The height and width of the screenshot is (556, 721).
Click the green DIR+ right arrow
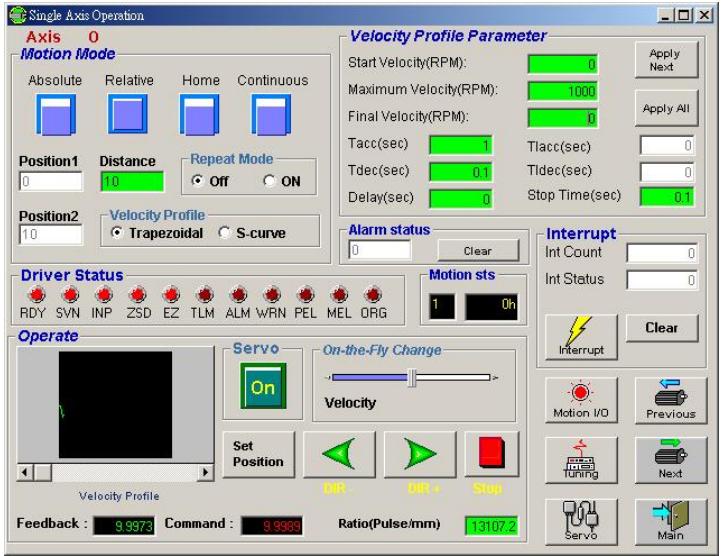[420, 454]
